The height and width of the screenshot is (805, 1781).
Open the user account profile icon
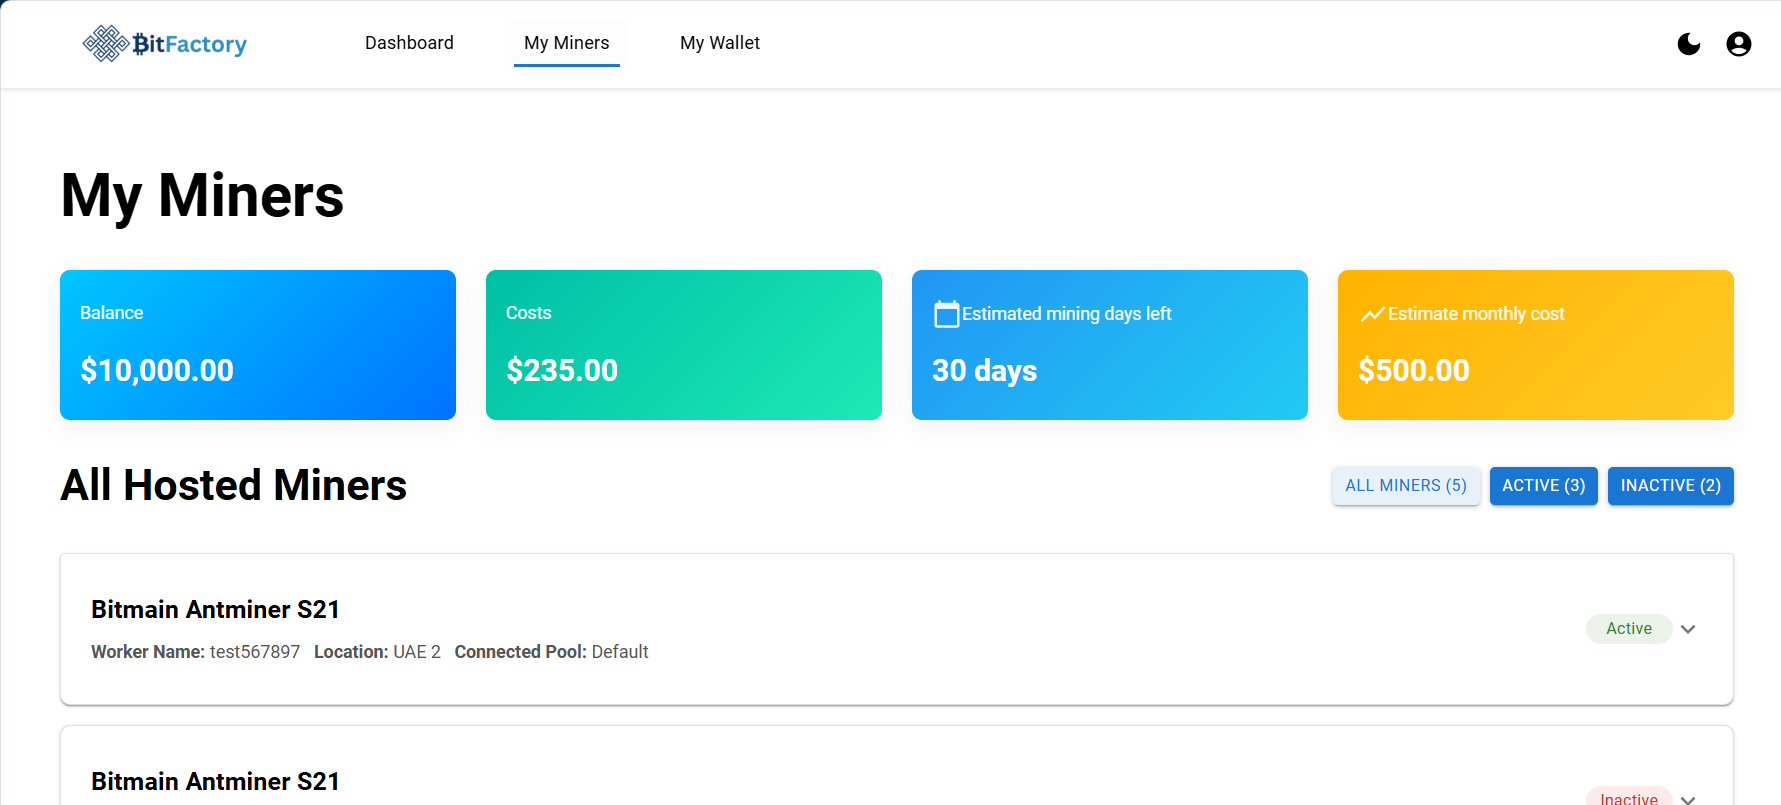tap(1738, 44)
